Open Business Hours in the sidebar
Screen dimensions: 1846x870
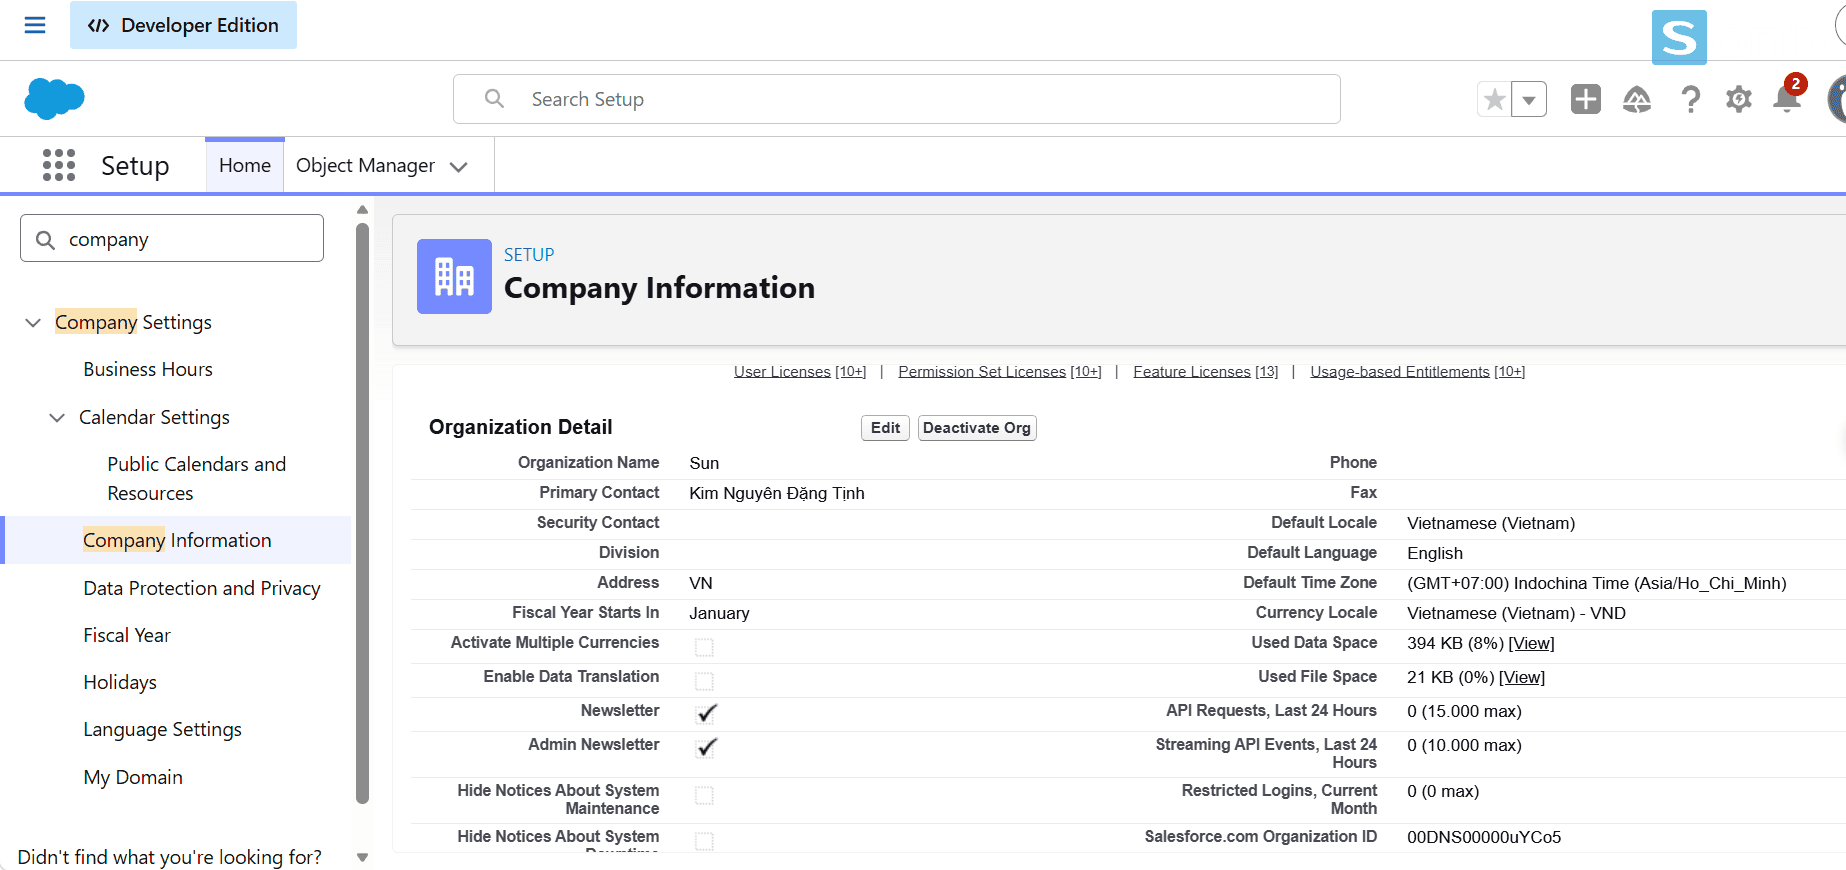pos(148,369)
